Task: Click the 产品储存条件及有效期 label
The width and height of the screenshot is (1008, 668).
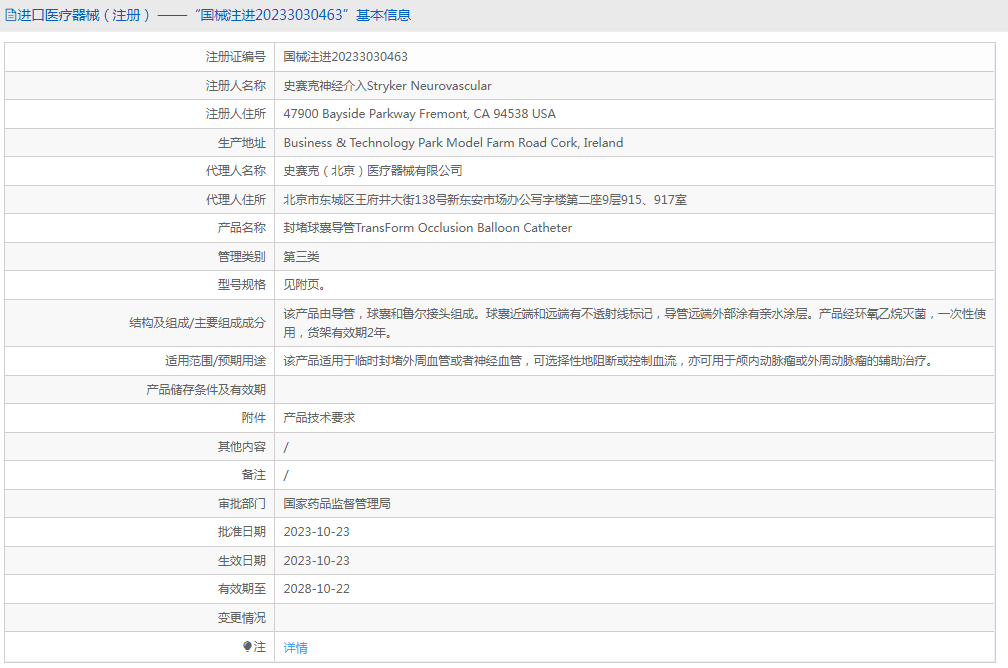Action: point(206,390)
